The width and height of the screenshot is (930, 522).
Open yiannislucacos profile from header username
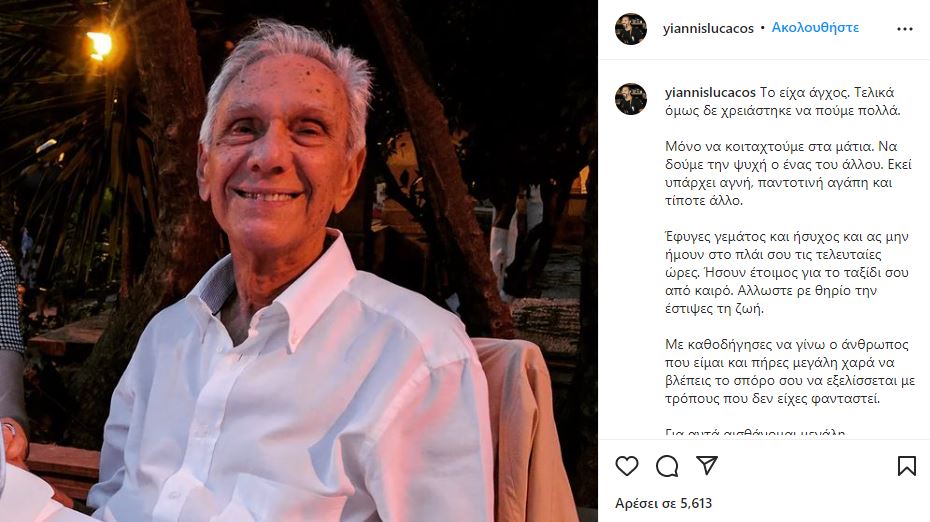(x=708, y=28)
